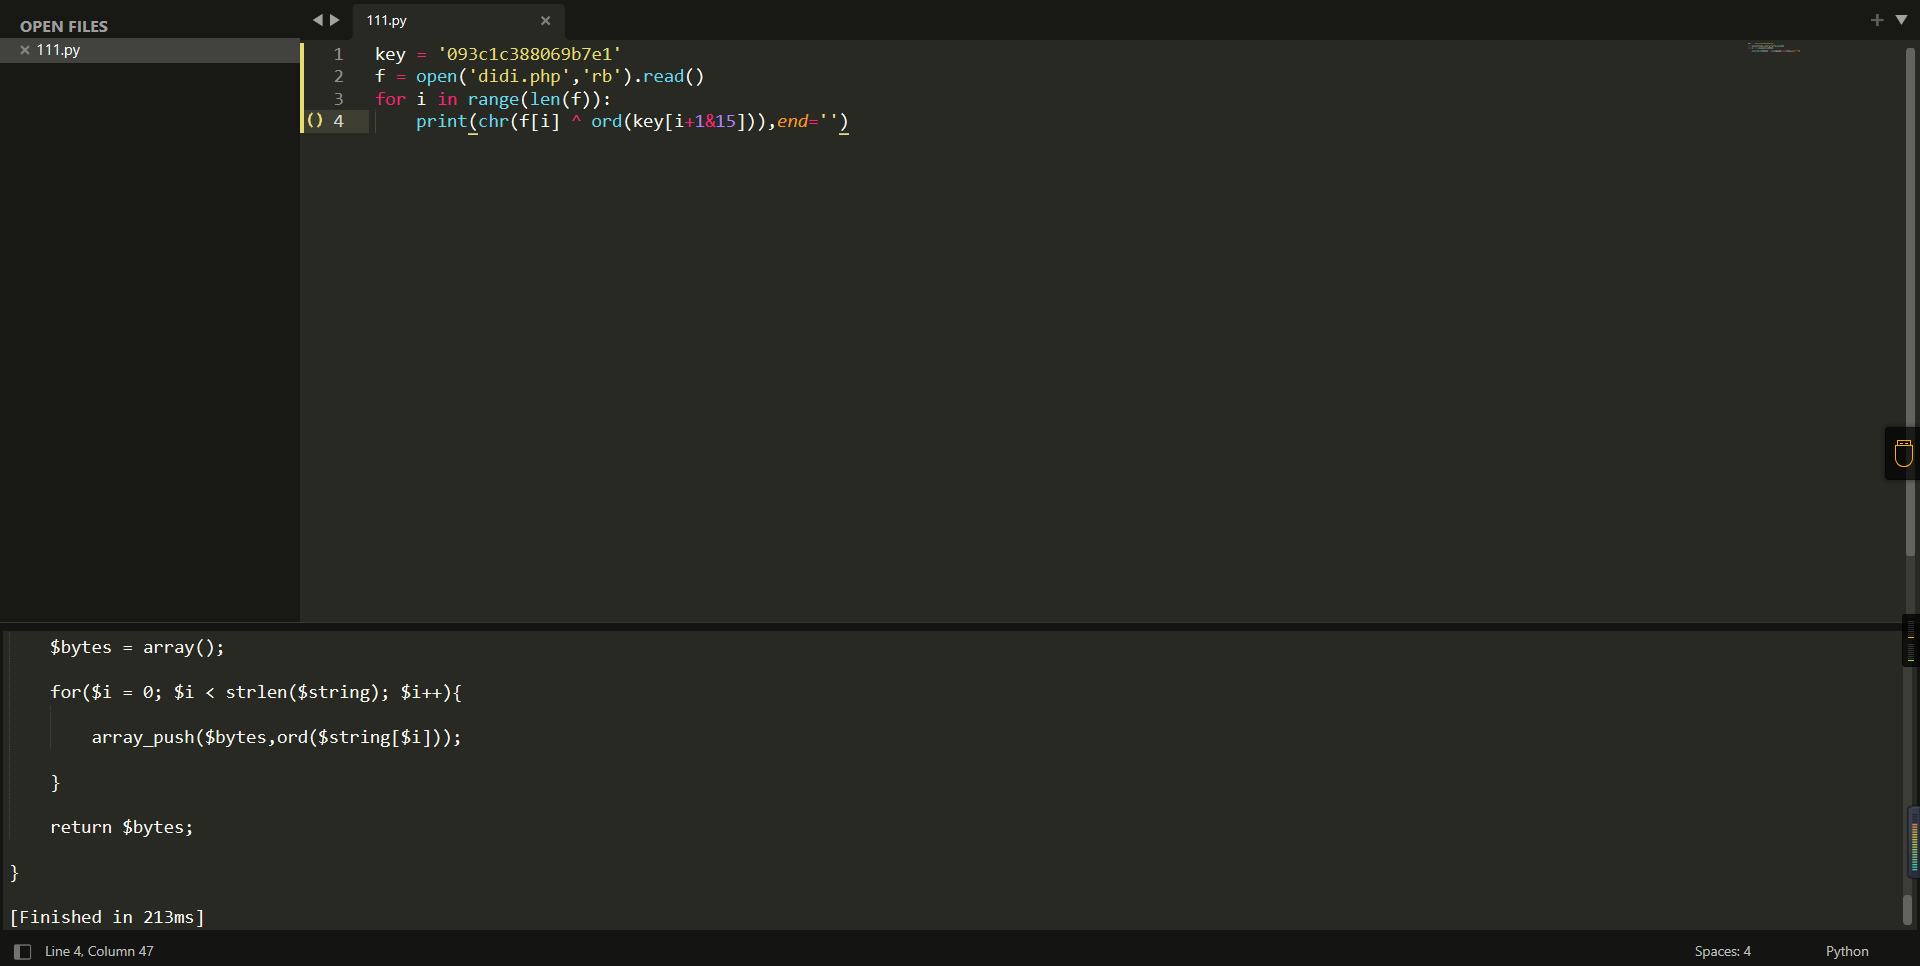Screen dimensions: 1920x966
Task: Click the editor vertical scrollbar
Action: pos(1910,300)
